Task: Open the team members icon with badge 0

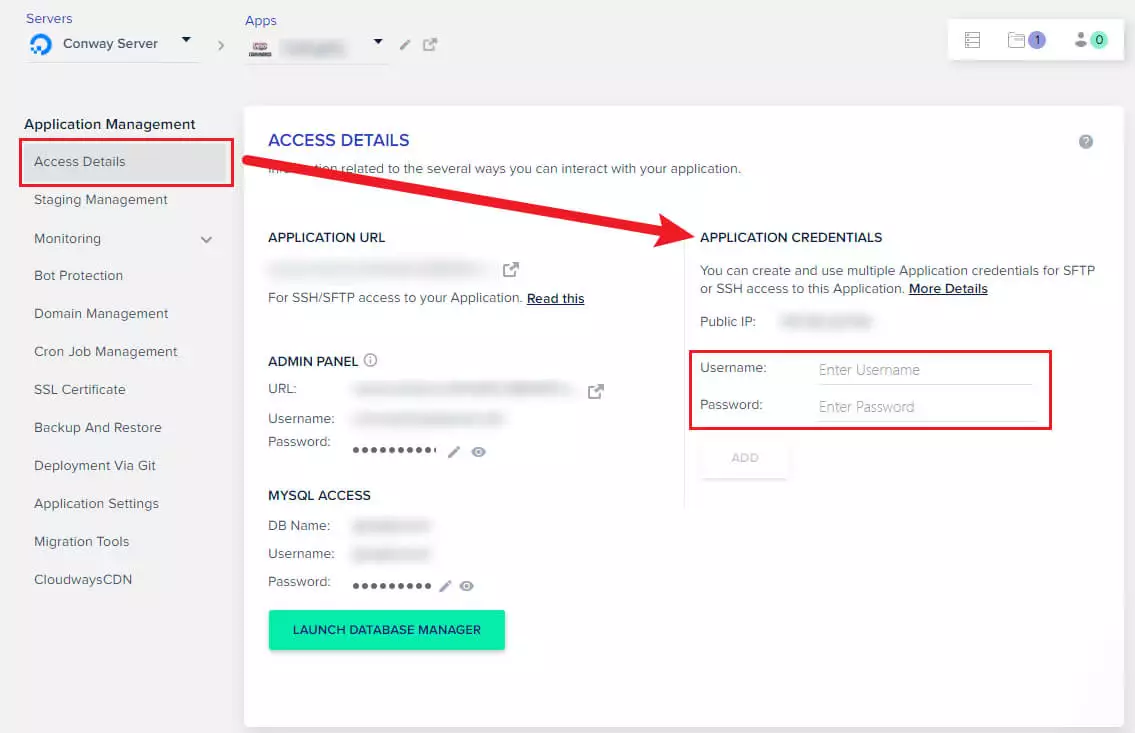Action: pyautogui.click(x=1081, y=40)
